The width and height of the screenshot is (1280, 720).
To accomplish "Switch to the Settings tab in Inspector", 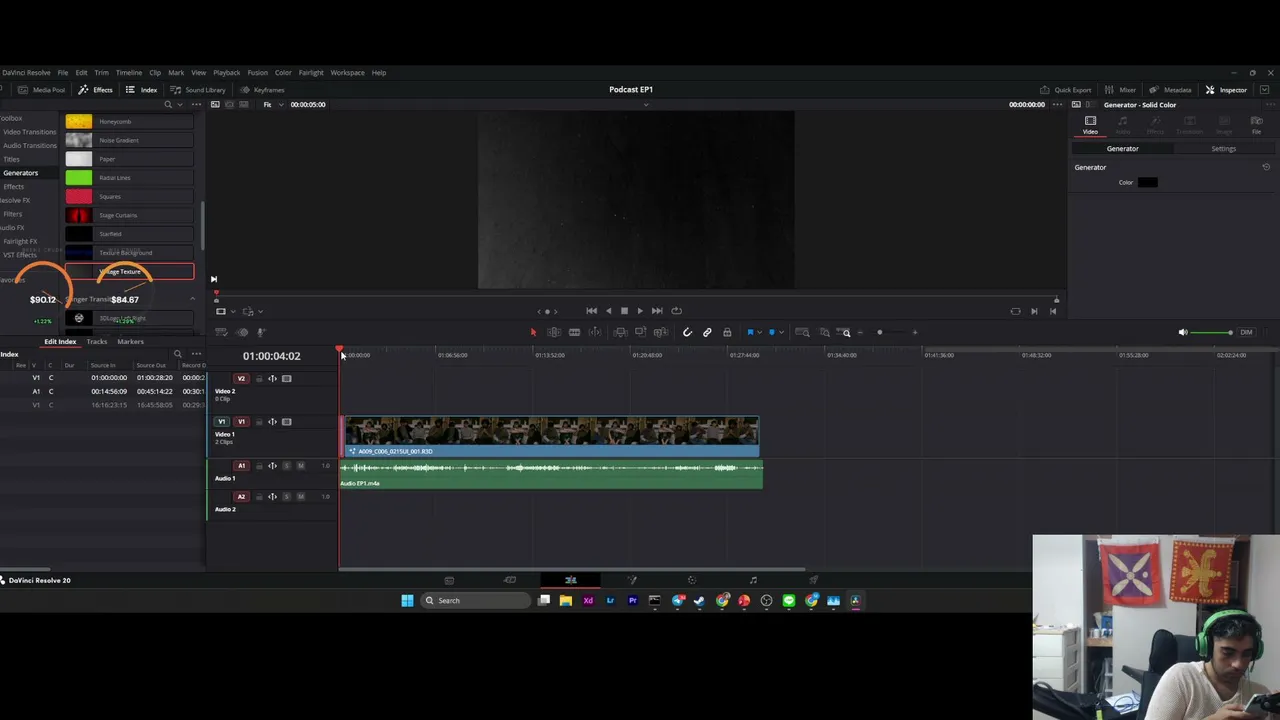I will (x=1223, y=149).
